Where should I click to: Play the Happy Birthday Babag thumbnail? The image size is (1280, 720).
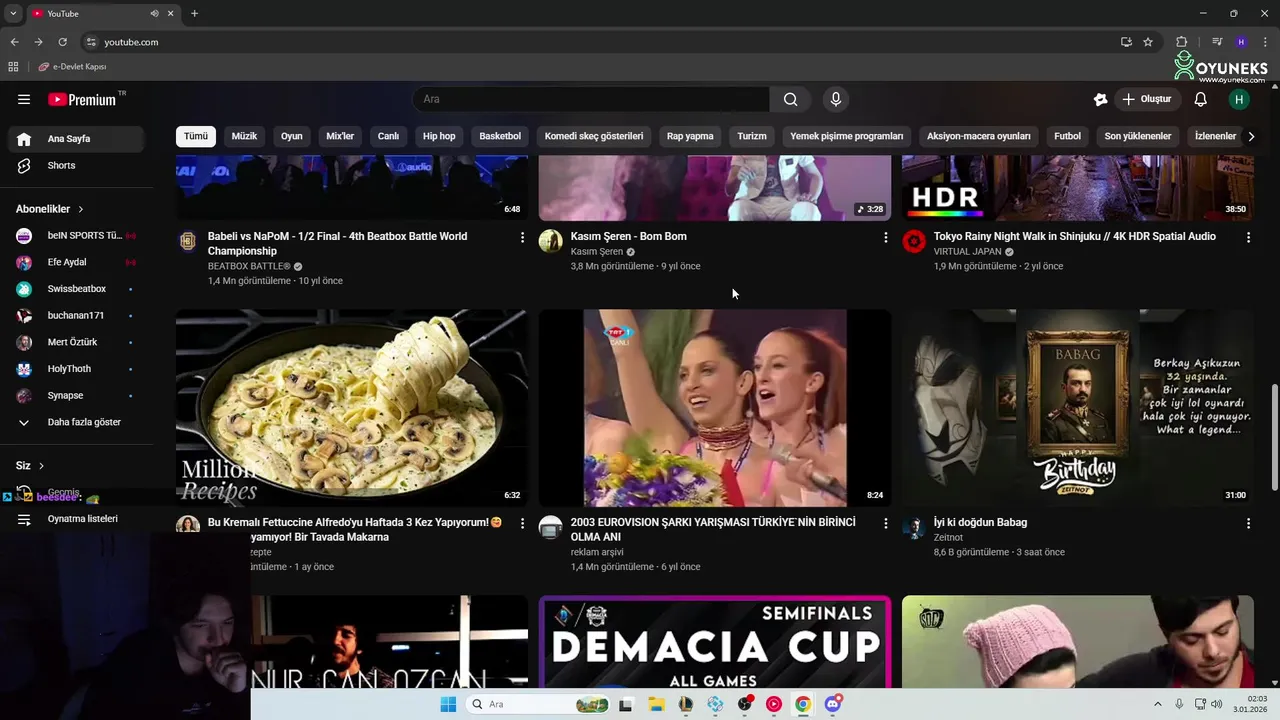tap(1078, 408)
